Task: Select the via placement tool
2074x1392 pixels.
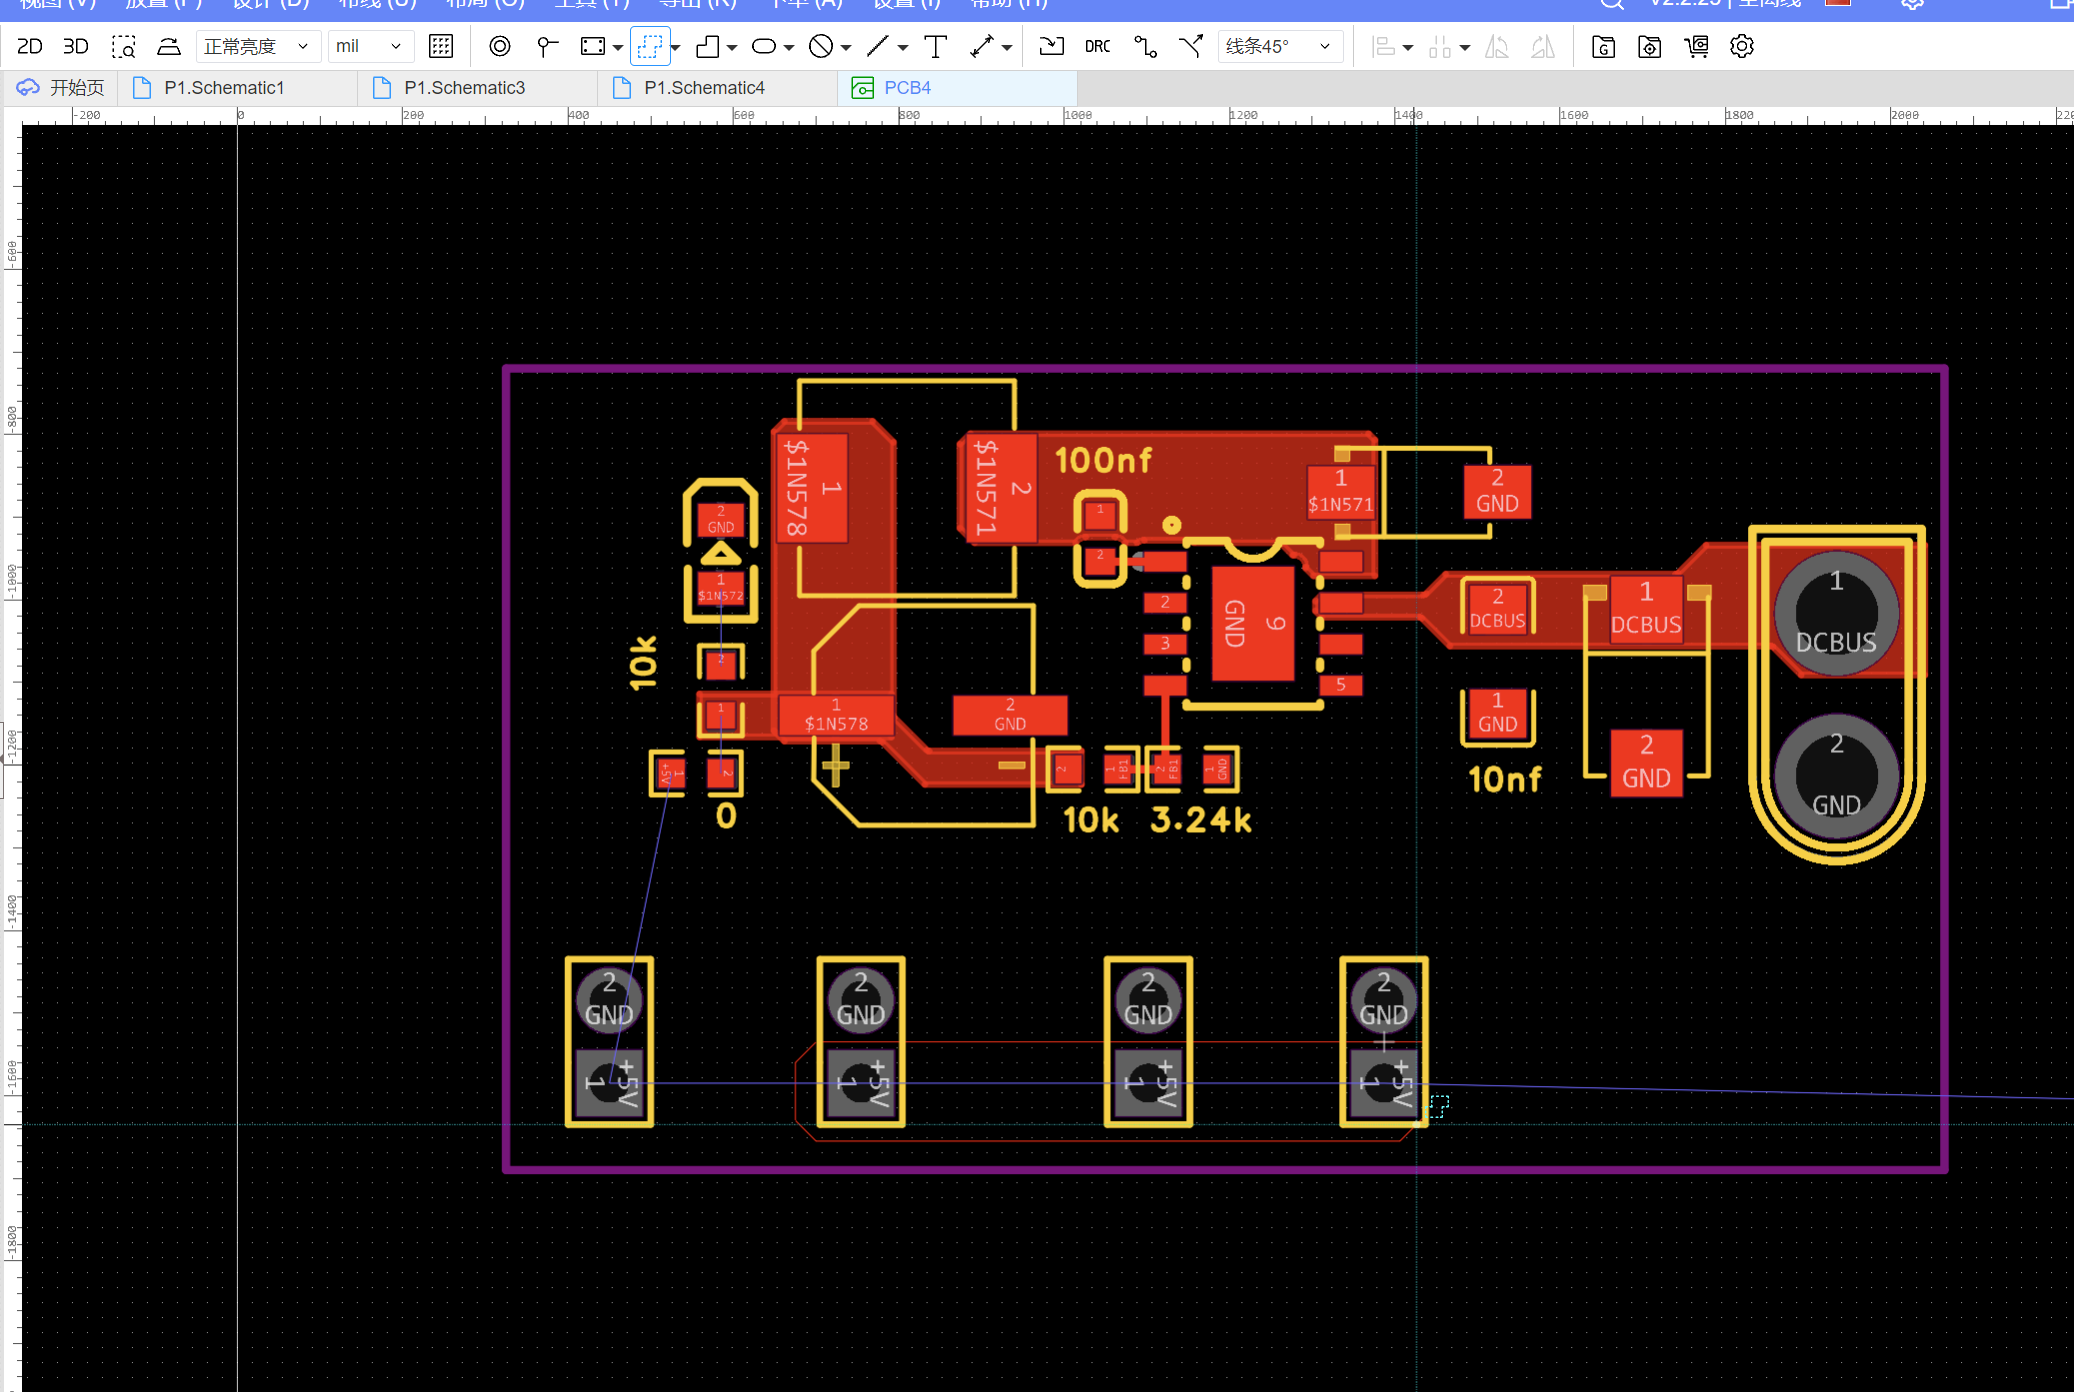Action: point(500,46)
